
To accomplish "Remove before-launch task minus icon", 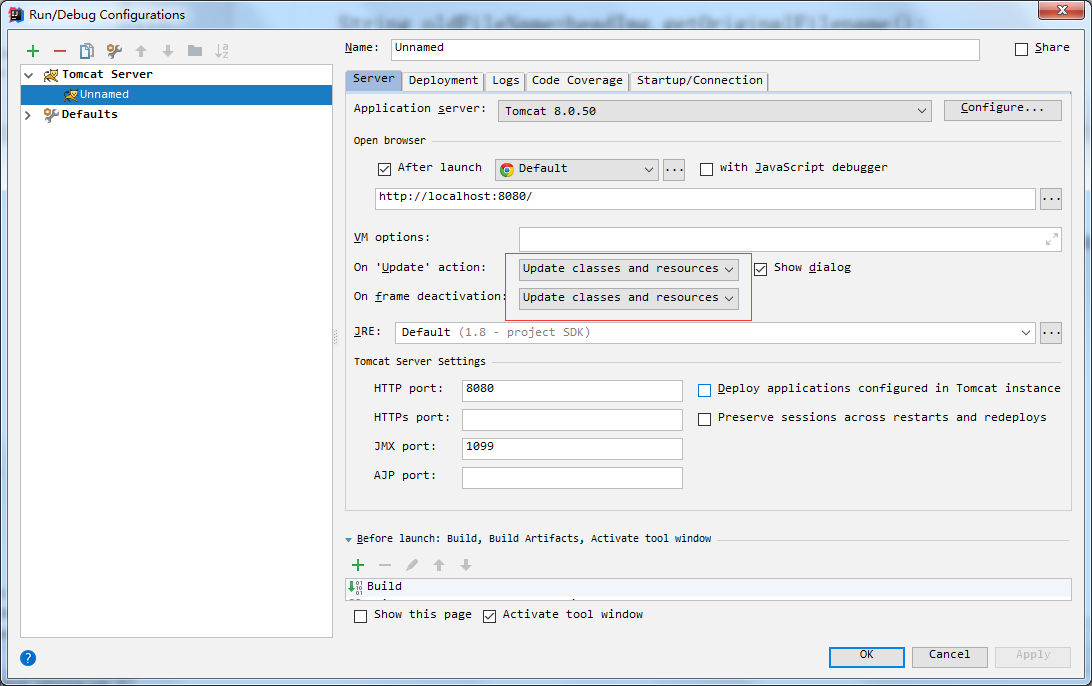I will tap(385, 565).
